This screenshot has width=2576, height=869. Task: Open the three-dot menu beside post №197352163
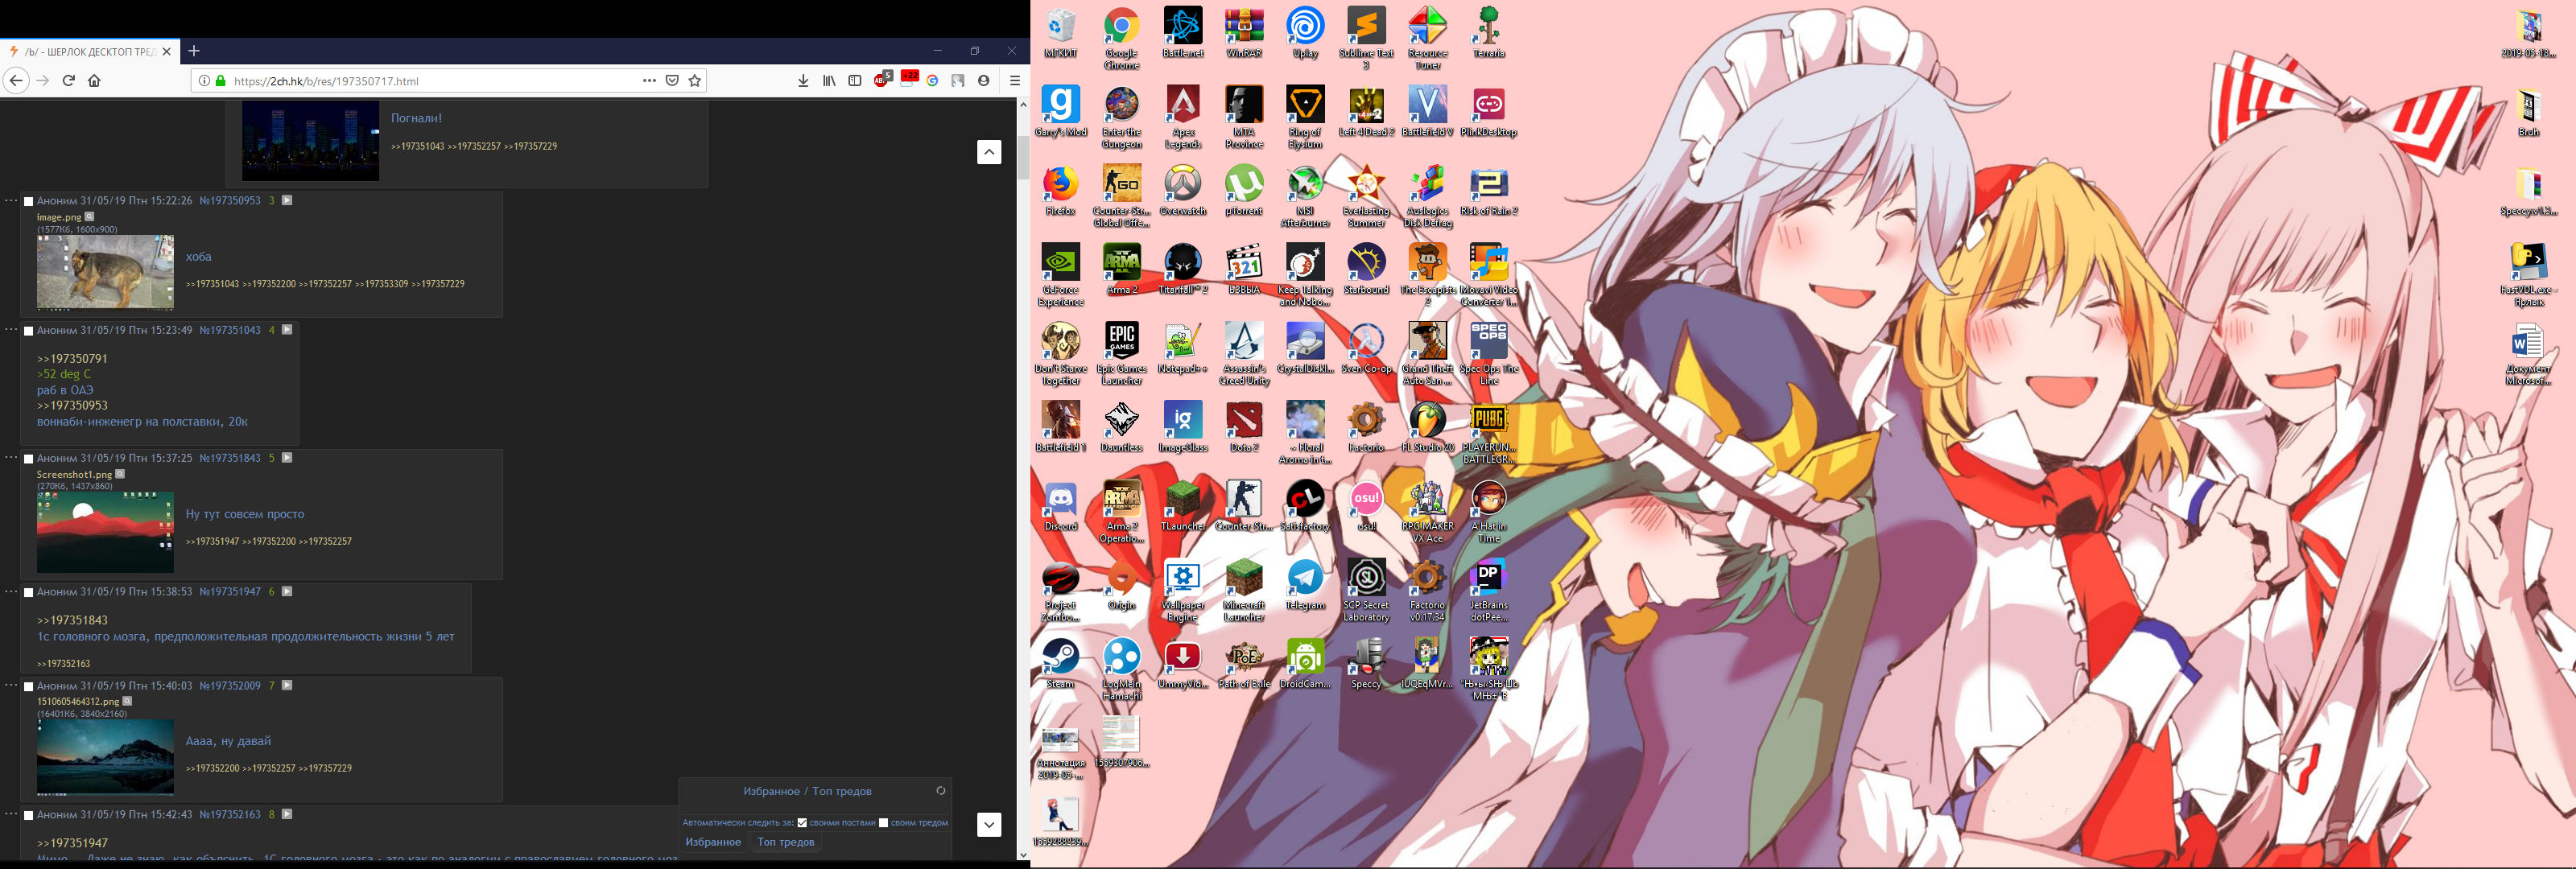(11, 814)
